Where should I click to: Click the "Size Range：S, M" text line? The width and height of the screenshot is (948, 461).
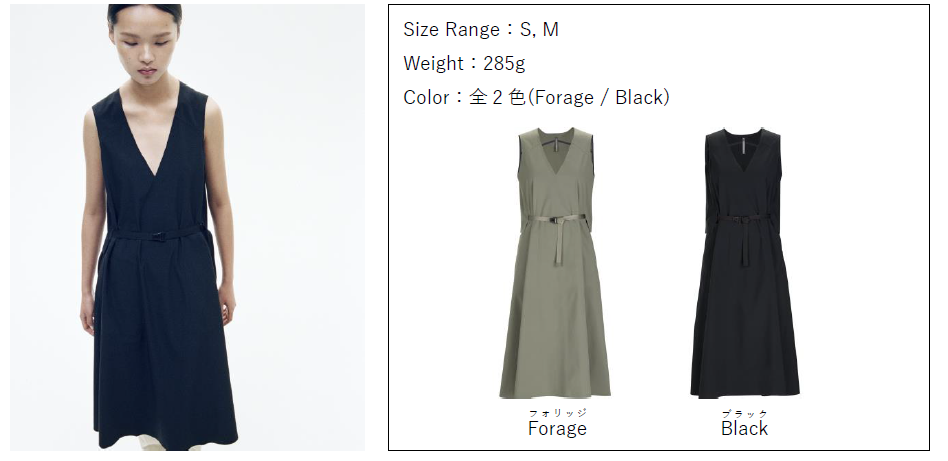481,29
